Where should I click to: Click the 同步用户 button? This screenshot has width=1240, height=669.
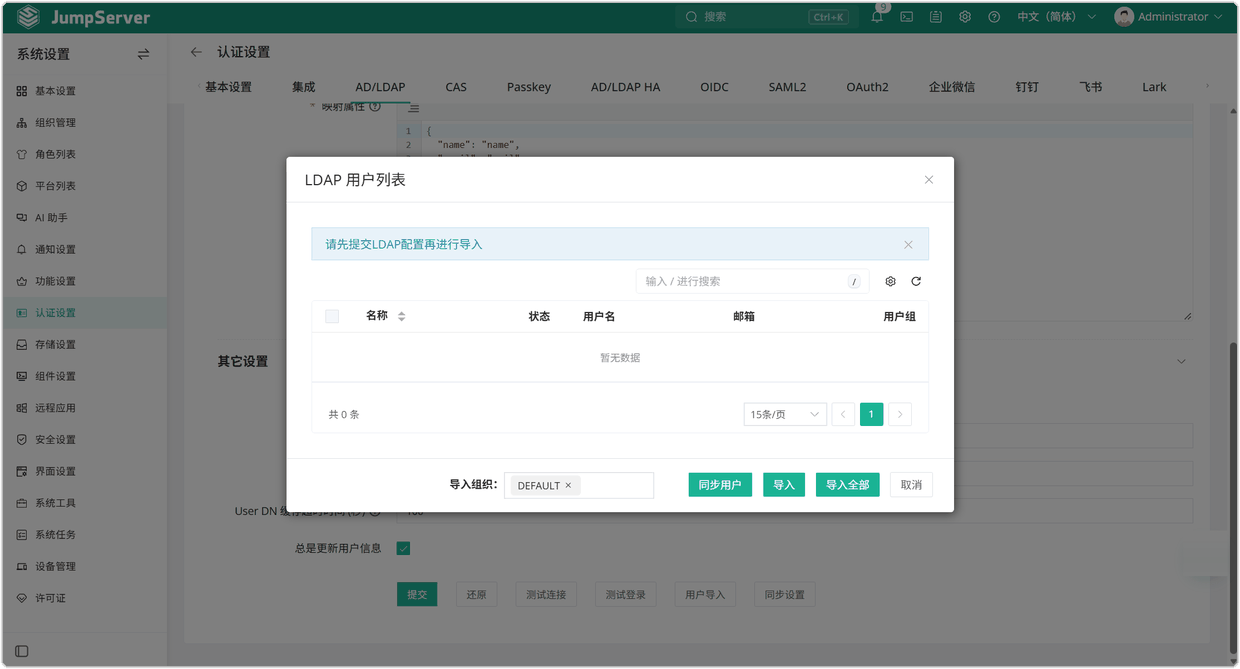pos(720,485)
